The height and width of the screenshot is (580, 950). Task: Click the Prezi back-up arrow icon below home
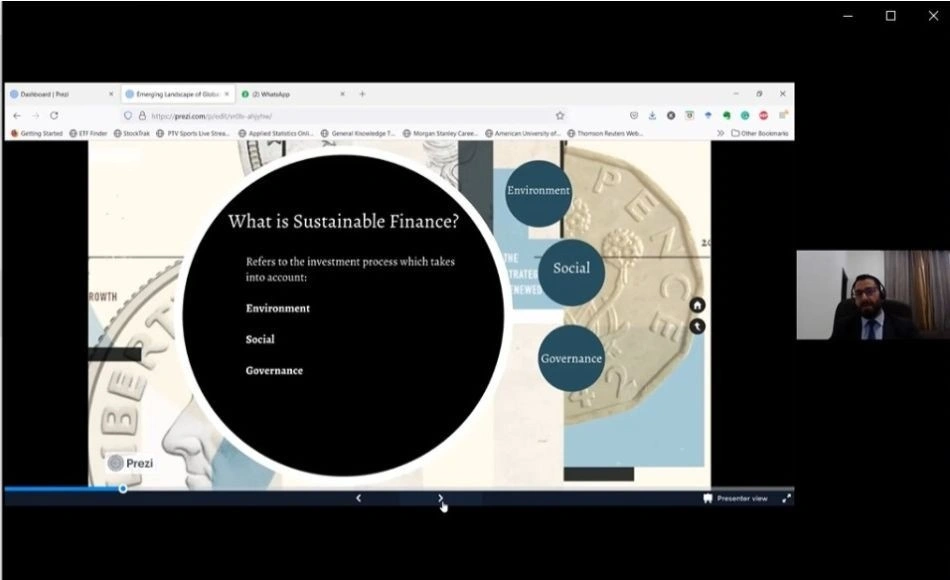click(x=697, y=327)
